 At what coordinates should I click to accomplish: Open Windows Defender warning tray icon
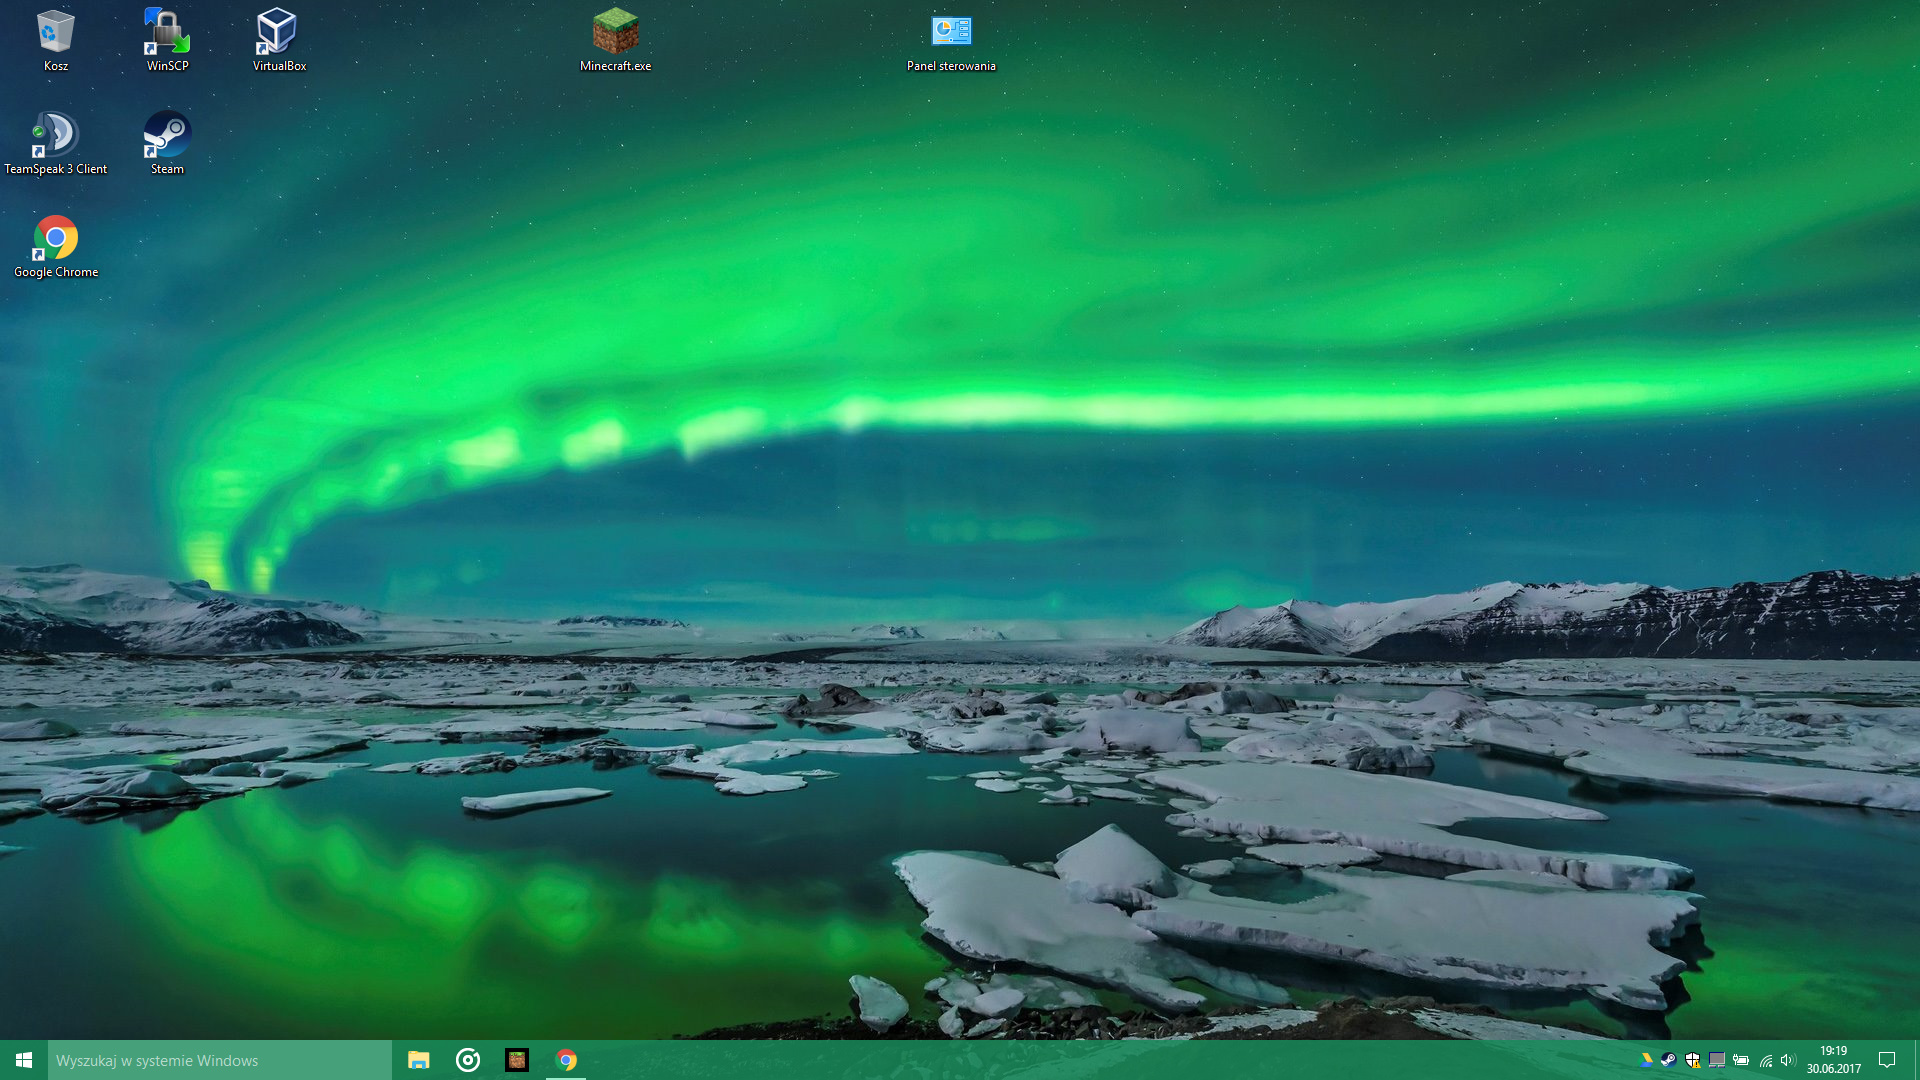(x=1693, y=1060)
